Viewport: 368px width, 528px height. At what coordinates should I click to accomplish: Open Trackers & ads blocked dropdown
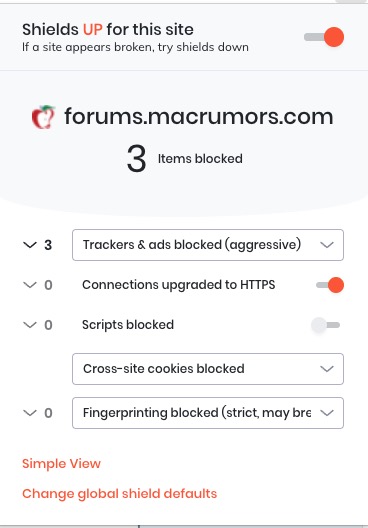[x=208, y=245]
